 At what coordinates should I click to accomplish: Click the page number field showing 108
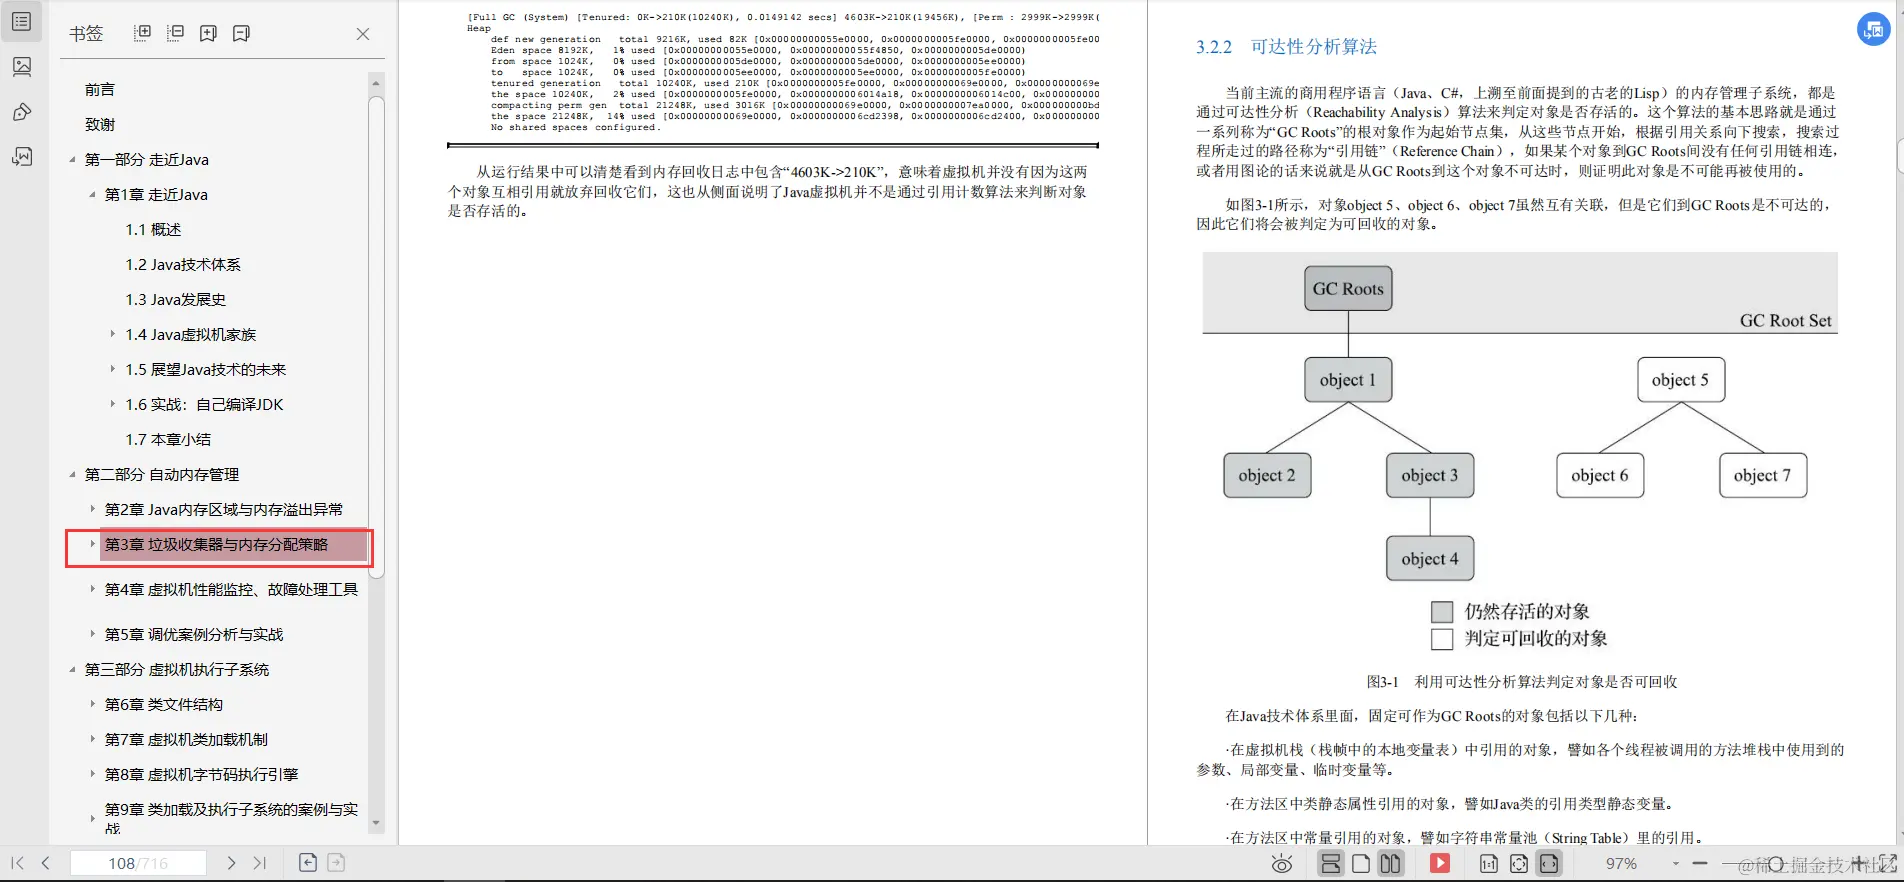click(x=138, y=863)
